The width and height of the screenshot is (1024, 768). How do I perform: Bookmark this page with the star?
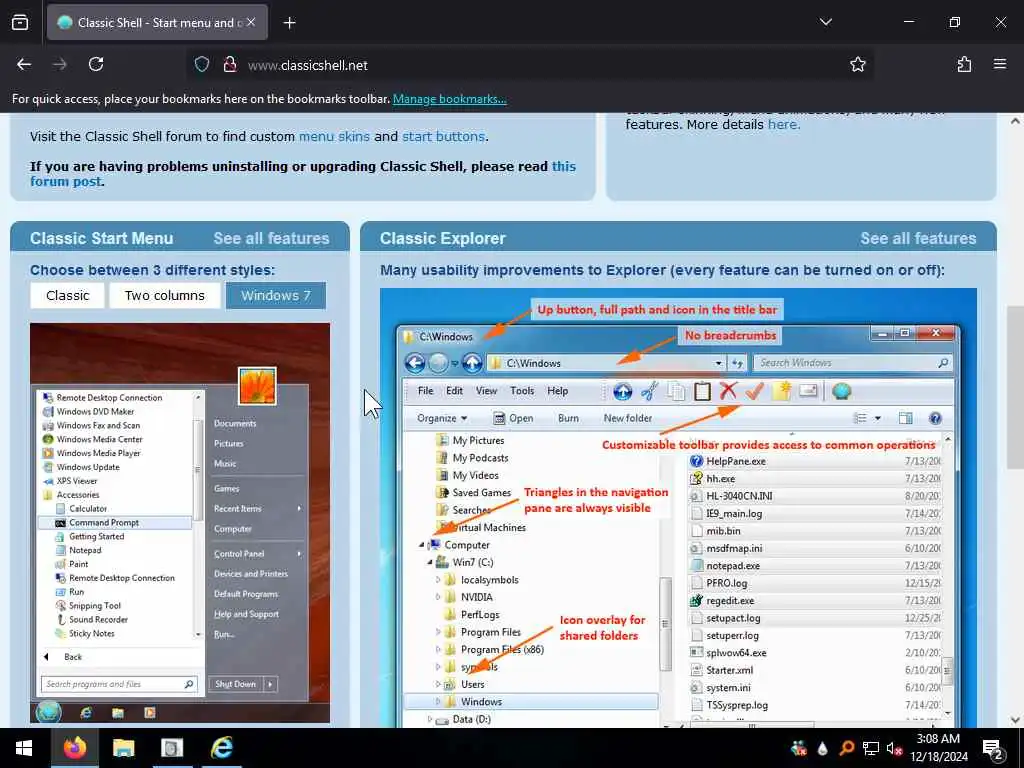point(857,65)
